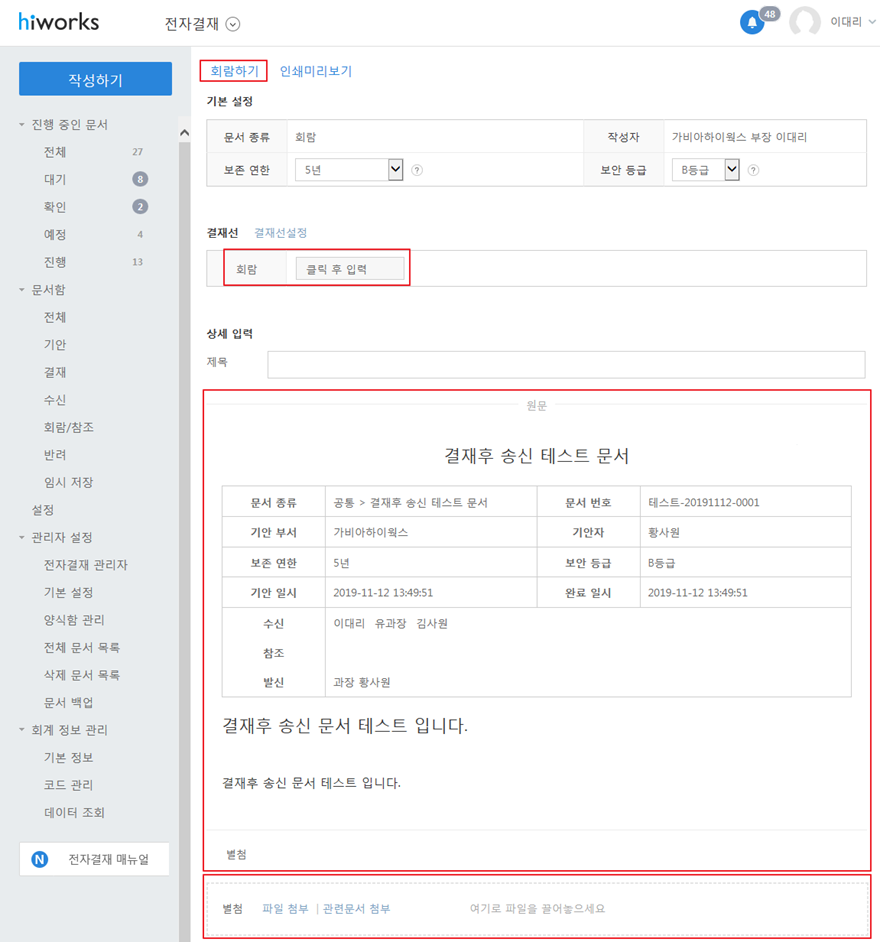Image resolution: width=880 pixels, height=942 pixels.
Task: Select 확인 in the sidebar
Action: [55, 207]
